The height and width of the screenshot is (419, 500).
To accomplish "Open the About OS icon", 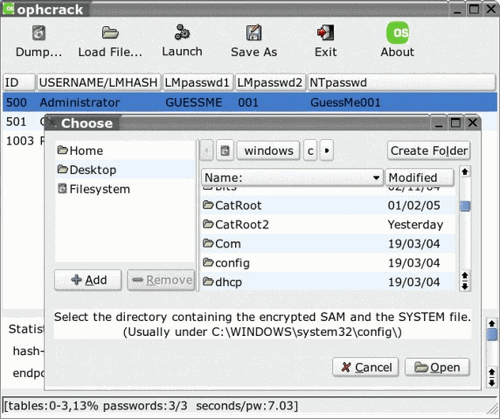I will tap(397, 33).
